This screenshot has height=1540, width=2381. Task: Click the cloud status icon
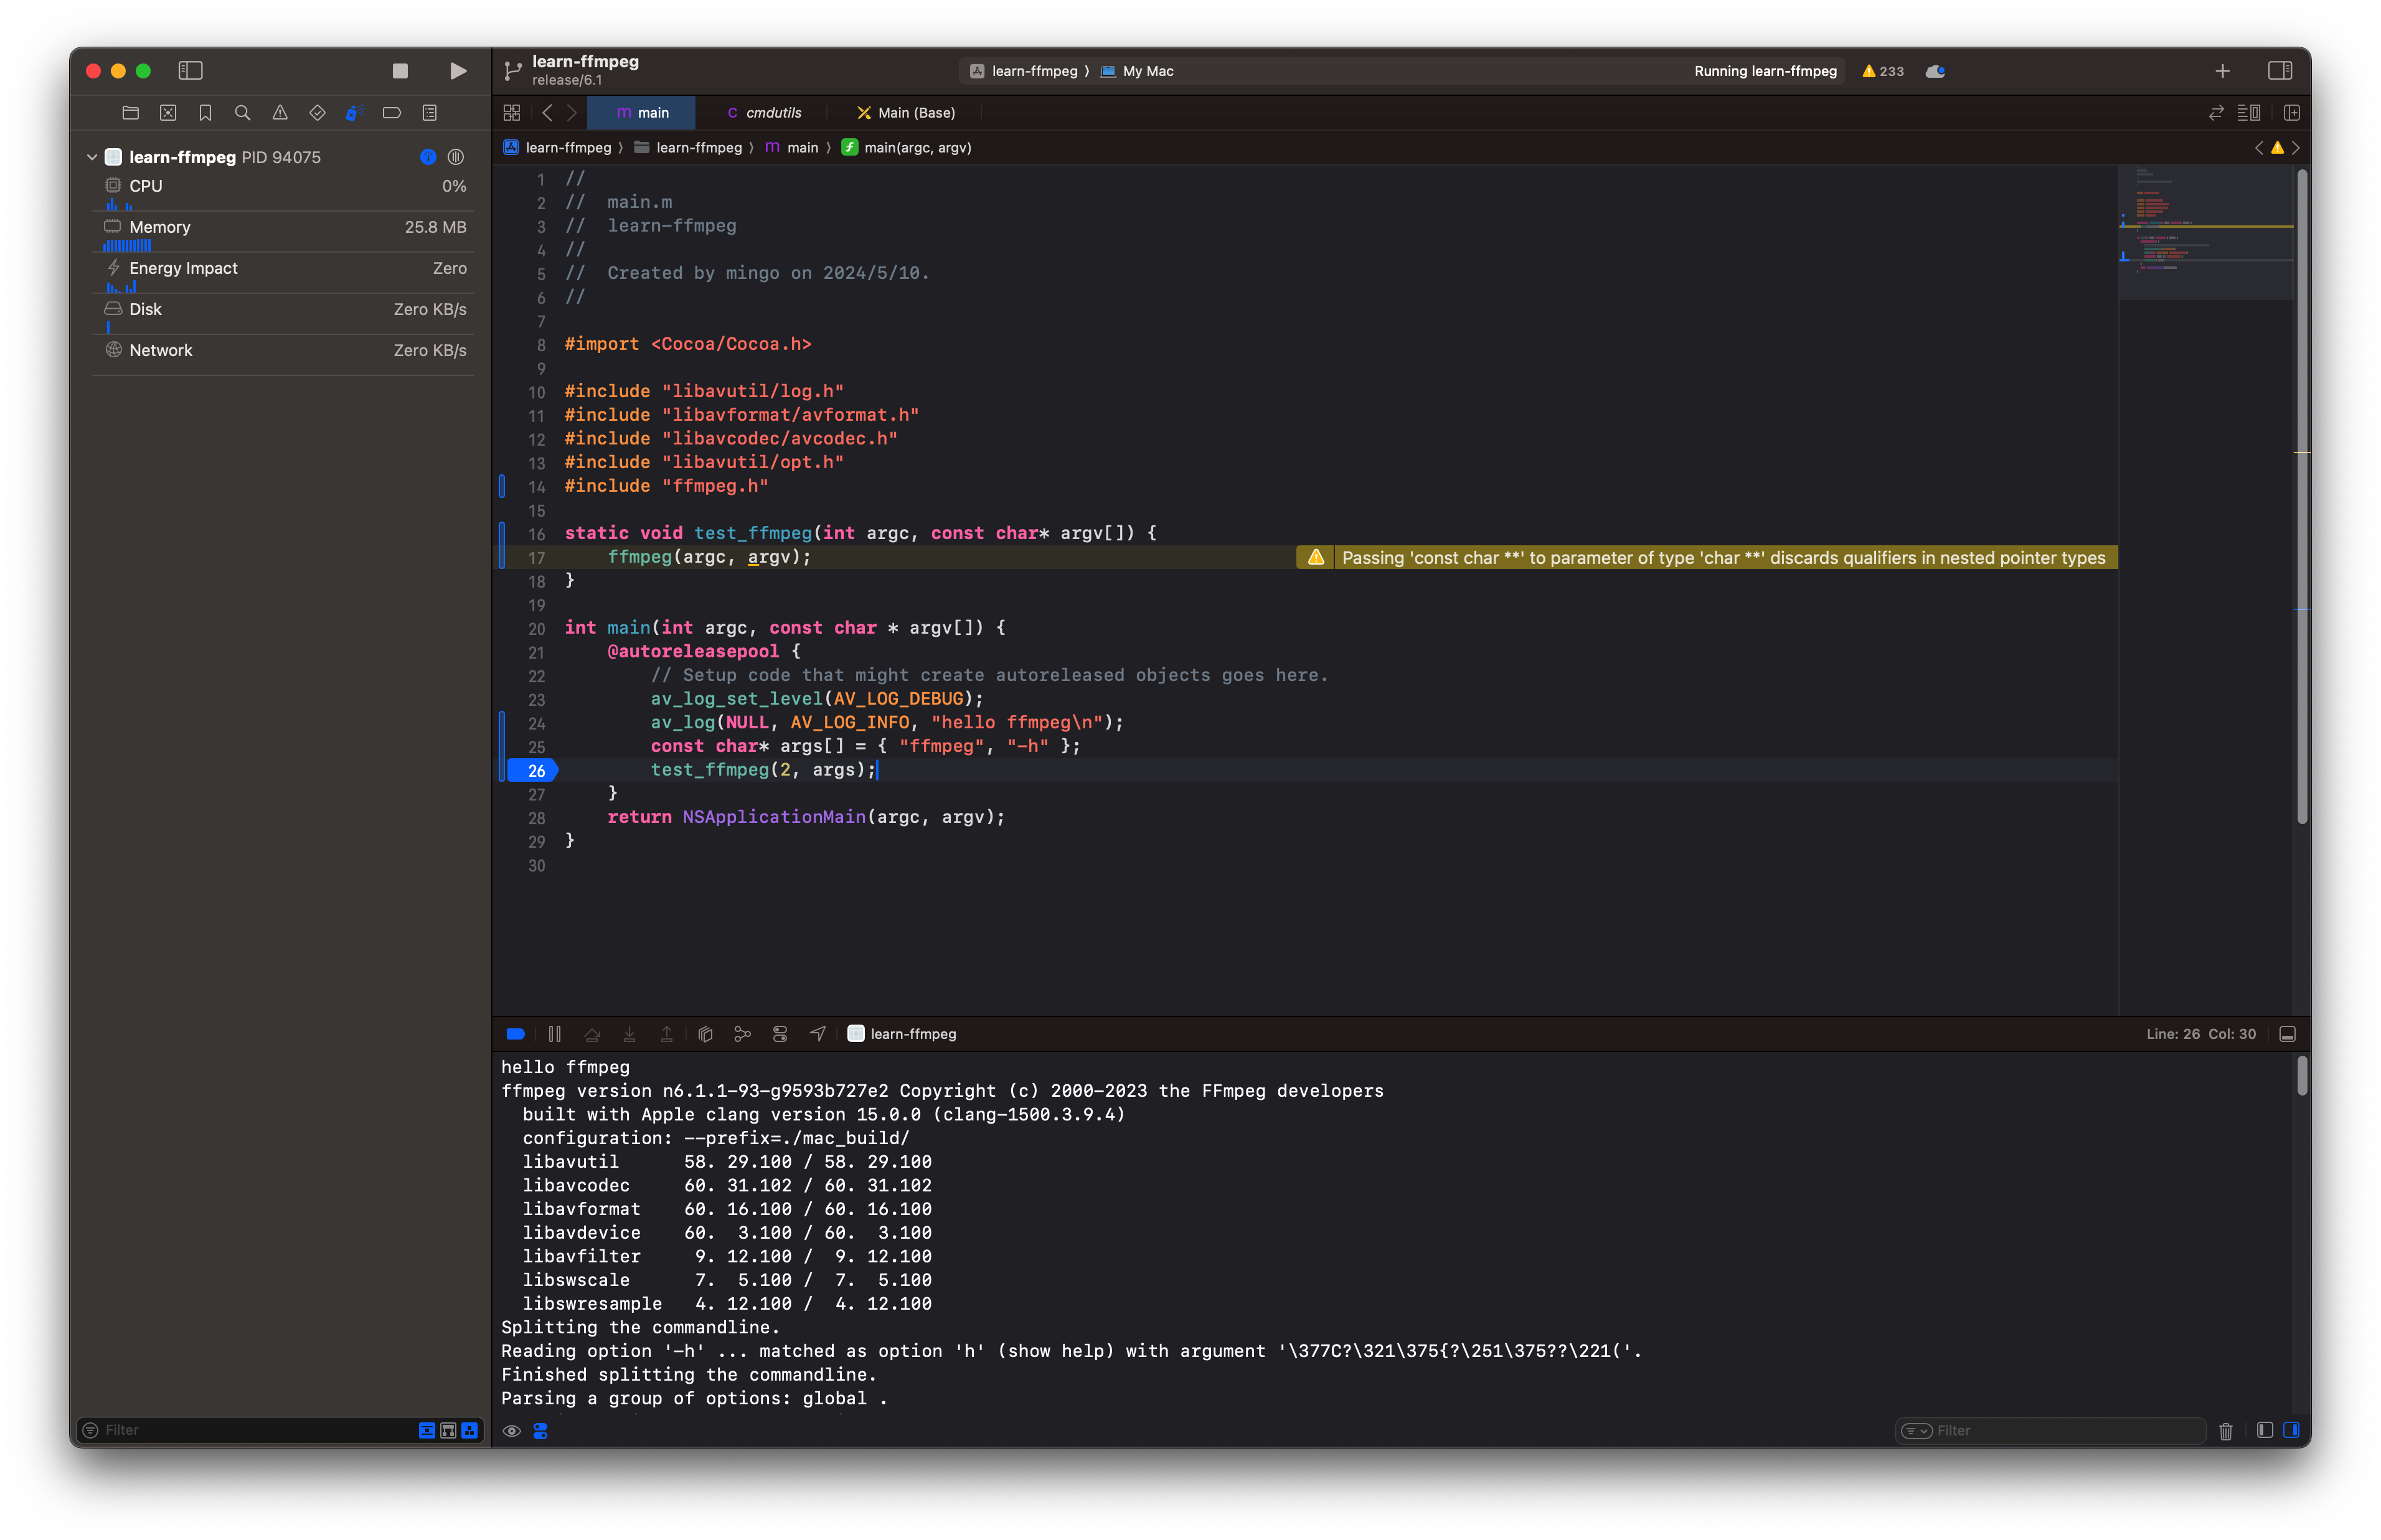coord(1936,71)
